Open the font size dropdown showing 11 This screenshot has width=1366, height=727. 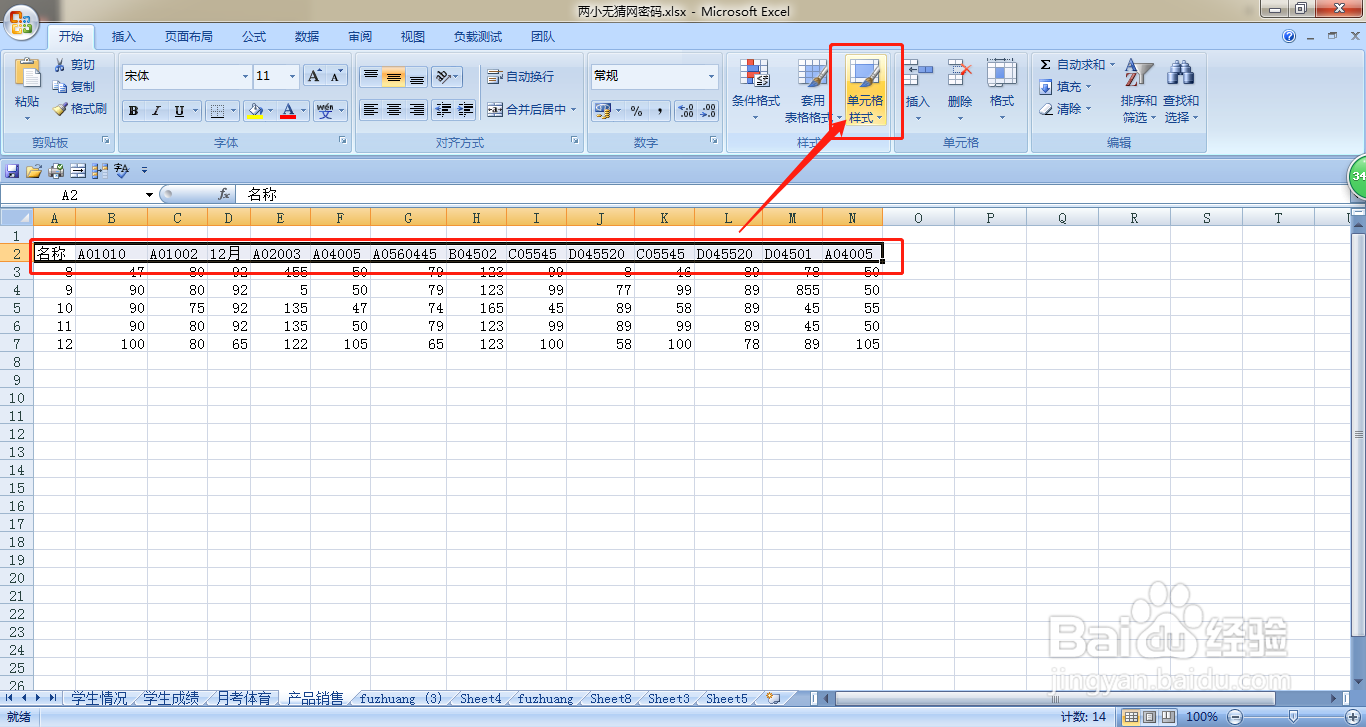pyautogui.click(x=292, y=76)
